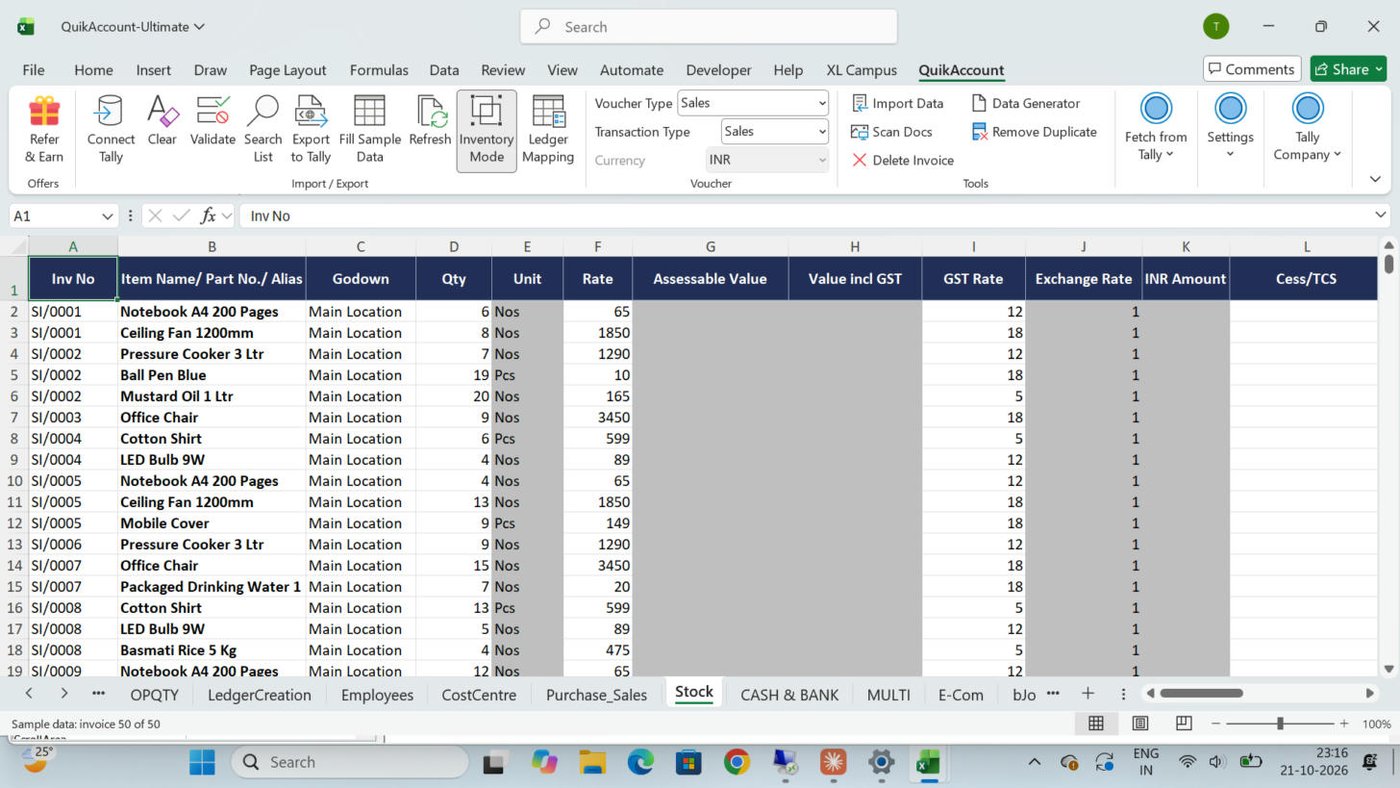The width and height of the screenshot is (1400, 788).
Task: Click Export to Tally
Action: (x=311, y=130)
